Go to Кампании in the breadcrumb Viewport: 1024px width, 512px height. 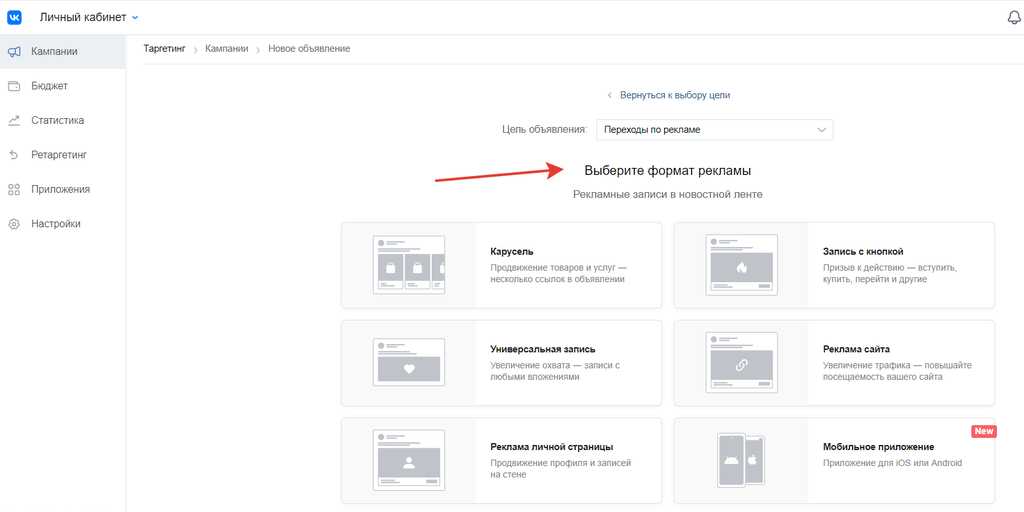point(227,49)
